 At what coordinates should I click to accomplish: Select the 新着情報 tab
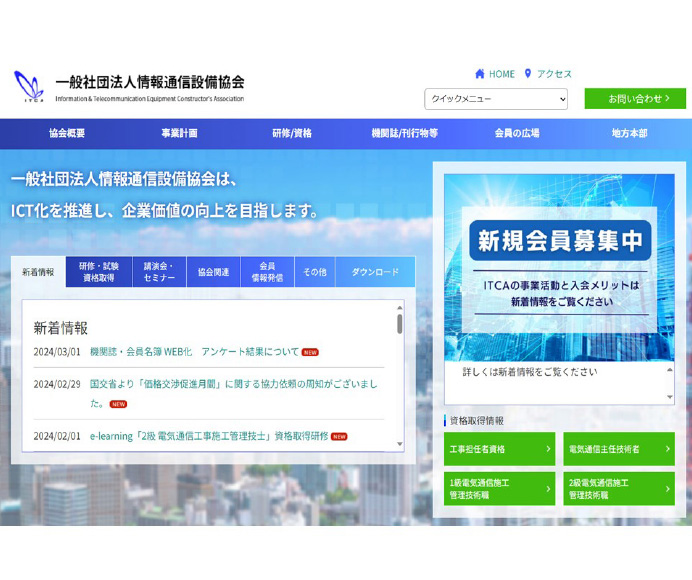pyautogui.click(x=38, y=272)
